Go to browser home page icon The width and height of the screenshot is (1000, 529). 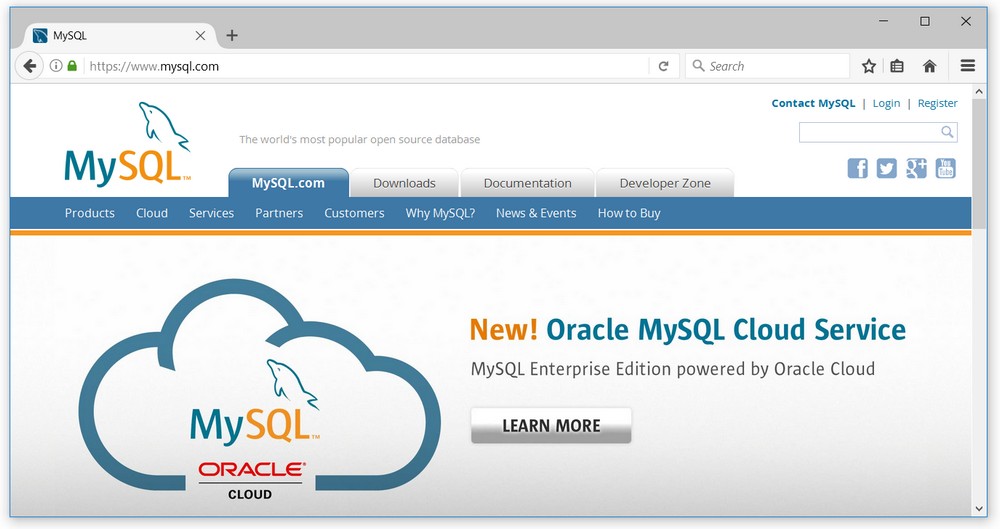(x=929, y=66)
